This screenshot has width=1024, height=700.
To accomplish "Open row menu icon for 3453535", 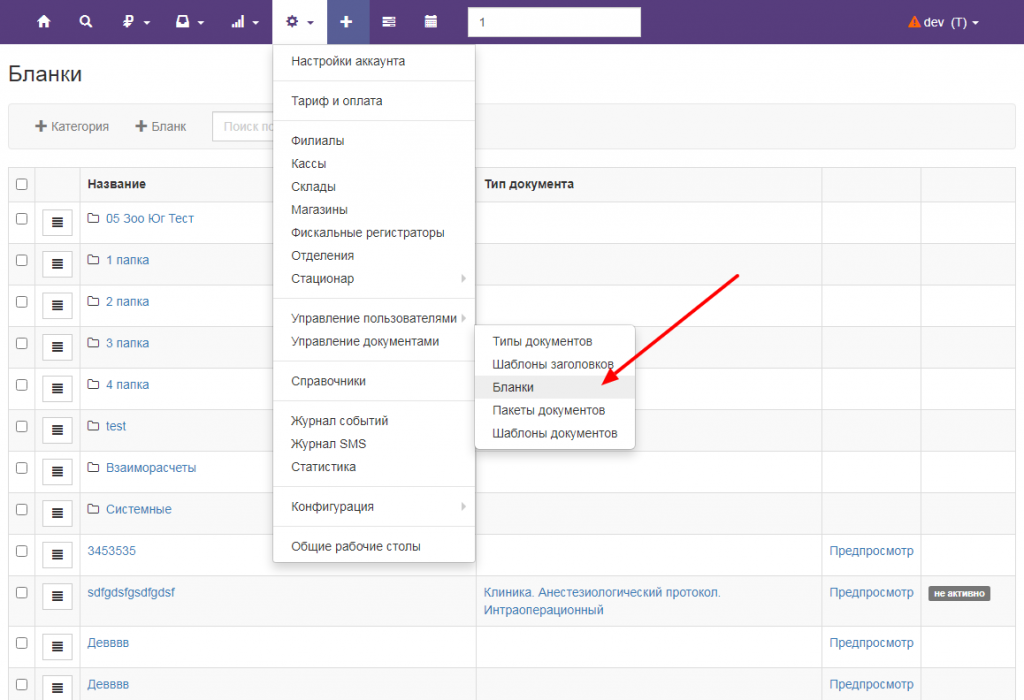I will (x=57, y=555).
